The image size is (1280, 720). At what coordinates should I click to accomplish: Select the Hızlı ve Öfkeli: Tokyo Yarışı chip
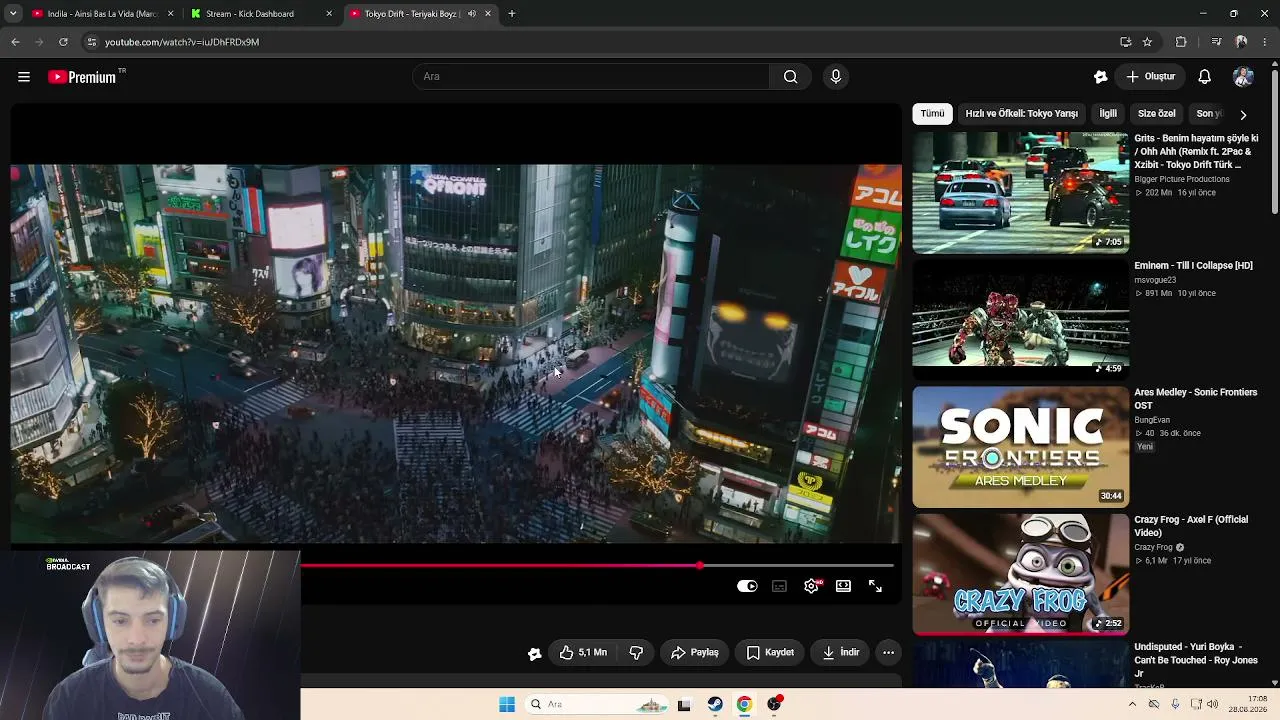[1021, 114]
